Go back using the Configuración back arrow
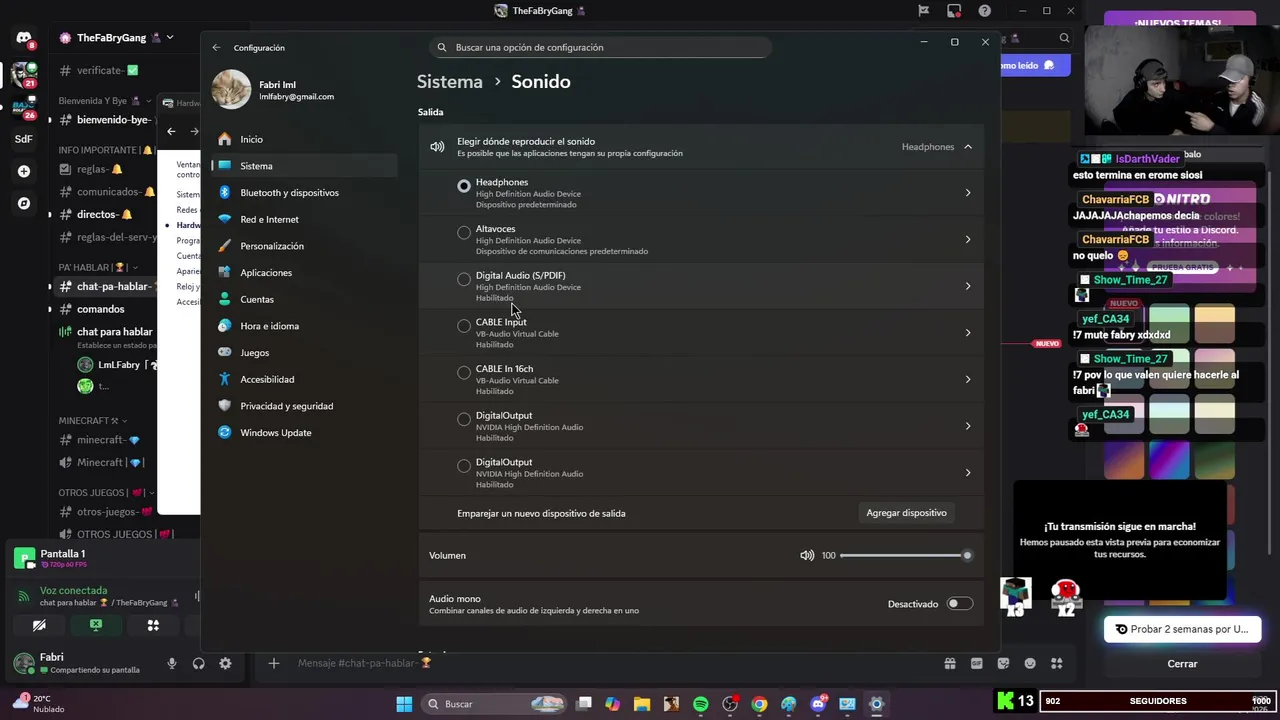The width and height of the screenshot is (1280, 720). click(x=216, y=47)
